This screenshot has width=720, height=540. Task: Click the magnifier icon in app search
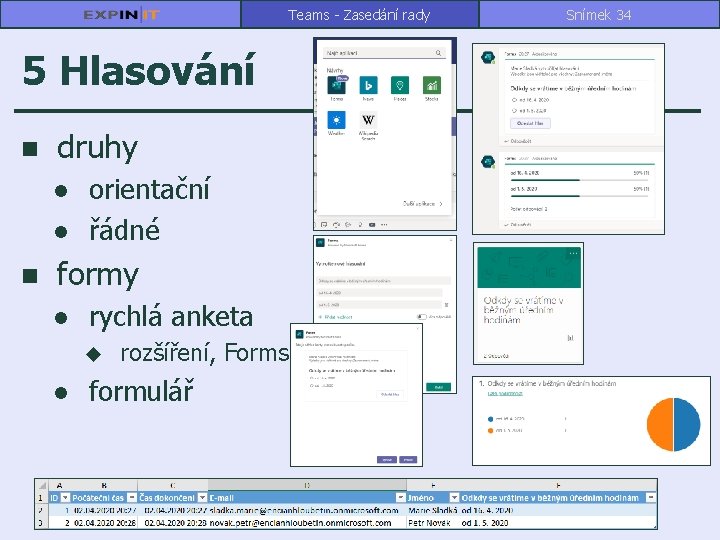point(439,53)
